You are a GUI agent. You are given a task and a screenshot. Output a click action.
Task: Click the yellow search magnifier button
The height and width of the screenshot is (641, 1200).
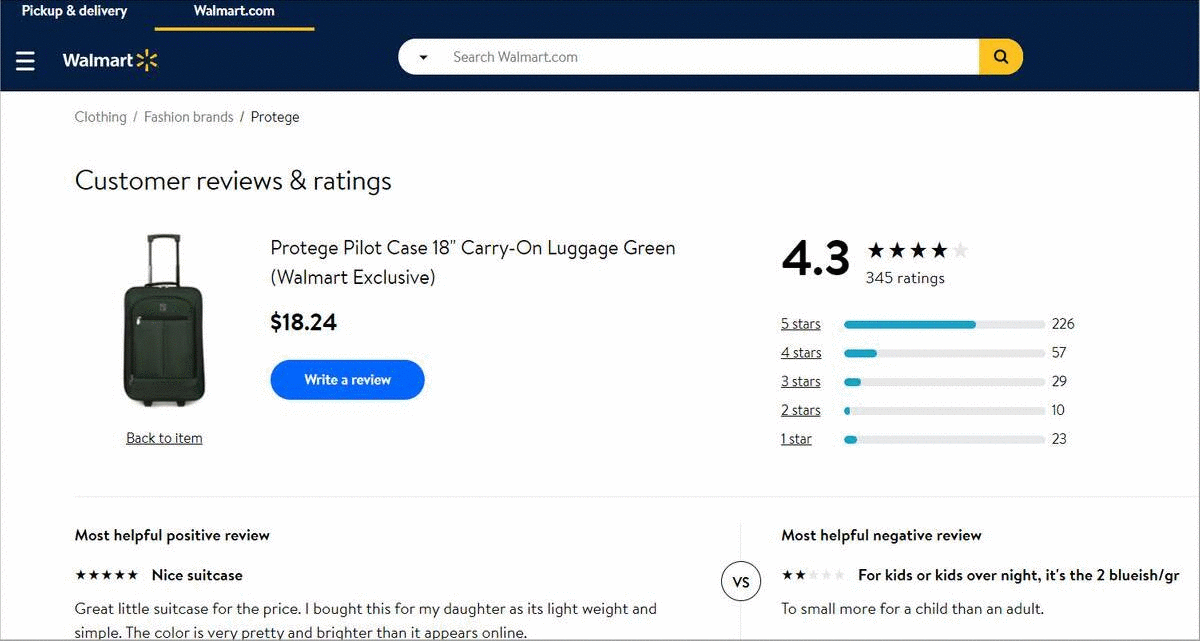(x=1001, y=57)
